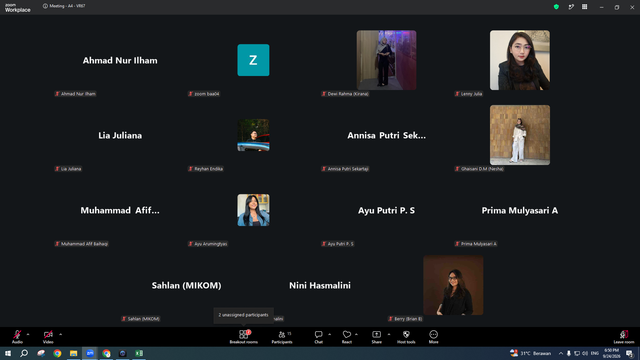Expand the chat options arrow
640x360 pixels.
pos(329,334)
